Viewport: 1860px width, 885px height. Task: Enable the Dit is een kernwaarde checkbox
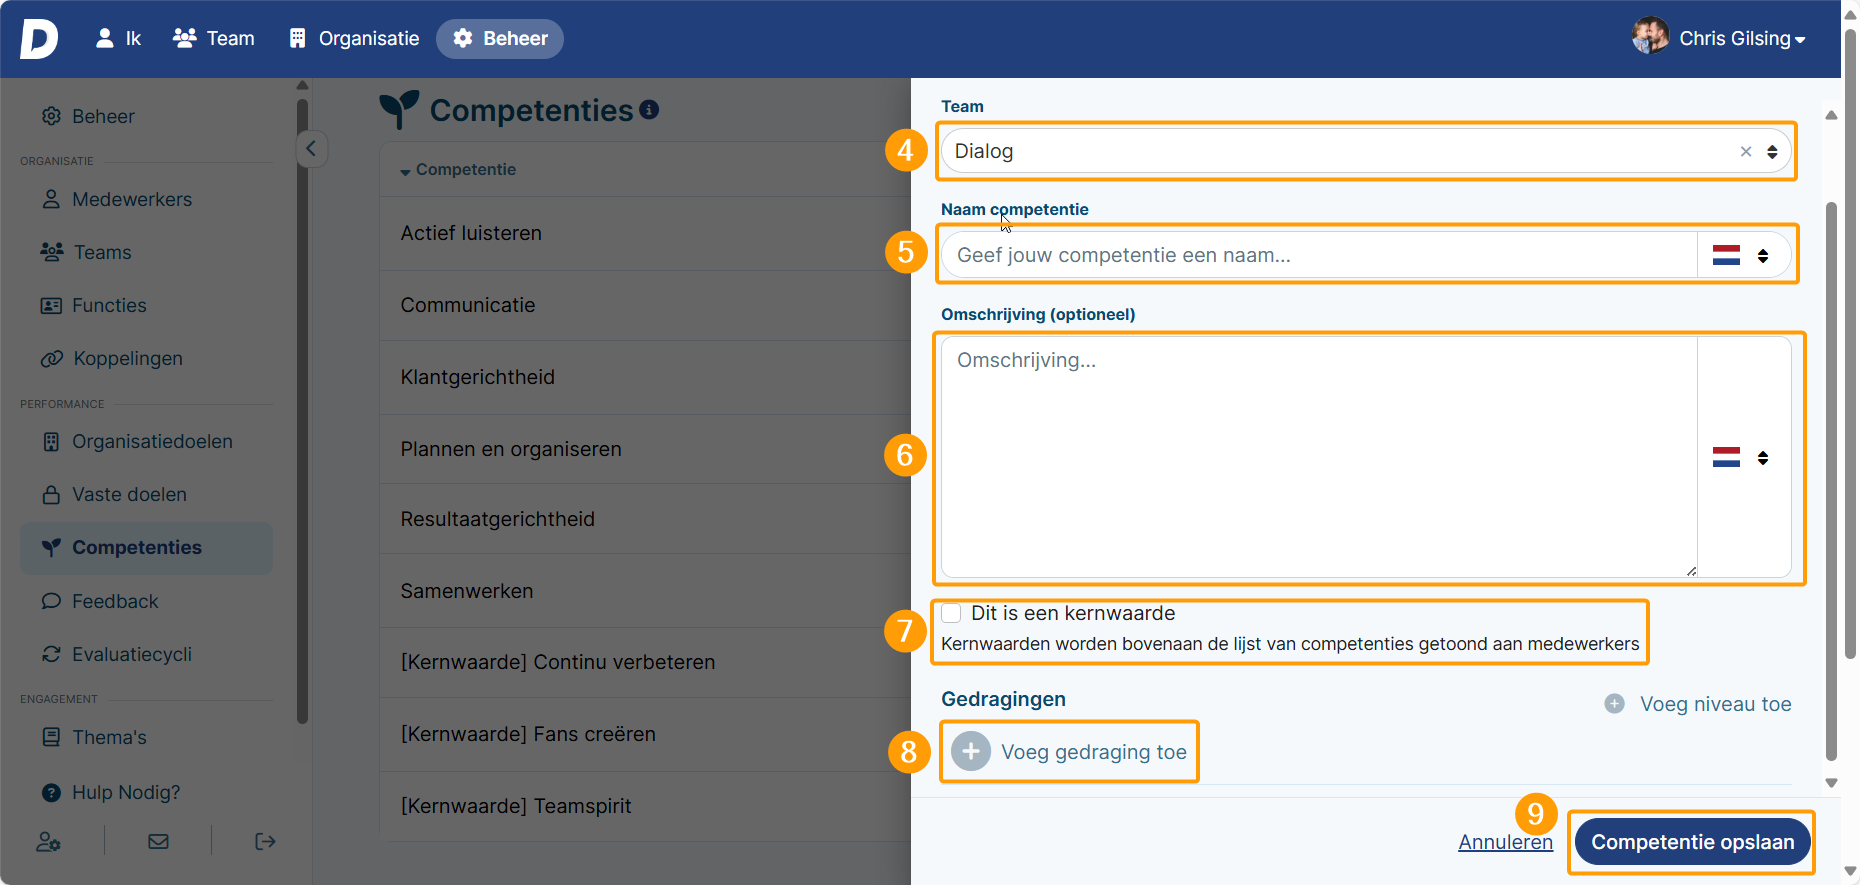(952, 613)
